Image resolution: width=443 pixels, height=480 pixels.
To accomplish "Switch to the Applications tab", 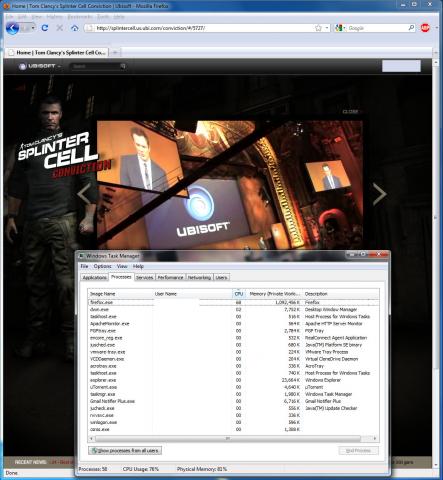I will [95, 277].
